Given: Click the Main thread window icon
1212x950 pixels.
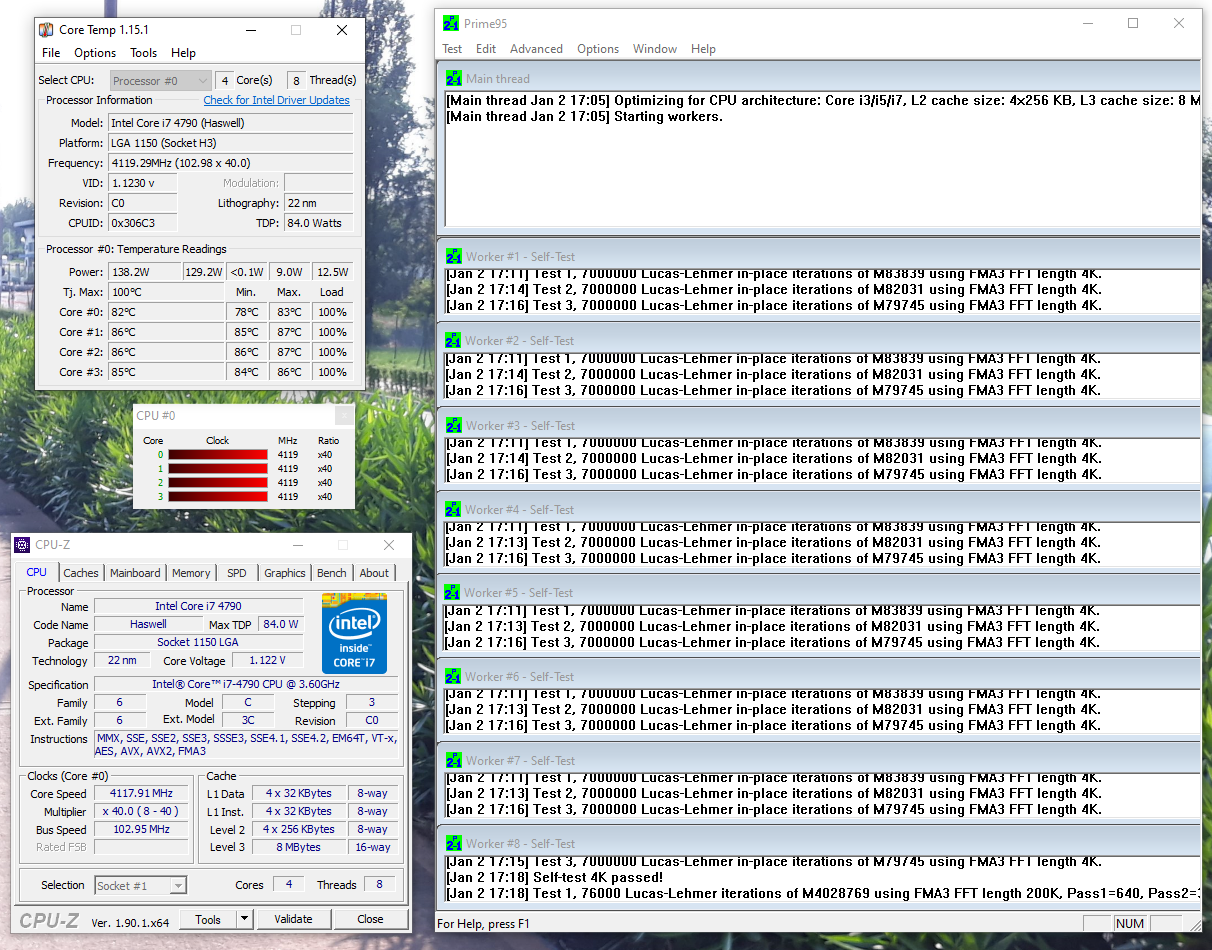Looking at the screenshot, I should click(x=453, y=78).
